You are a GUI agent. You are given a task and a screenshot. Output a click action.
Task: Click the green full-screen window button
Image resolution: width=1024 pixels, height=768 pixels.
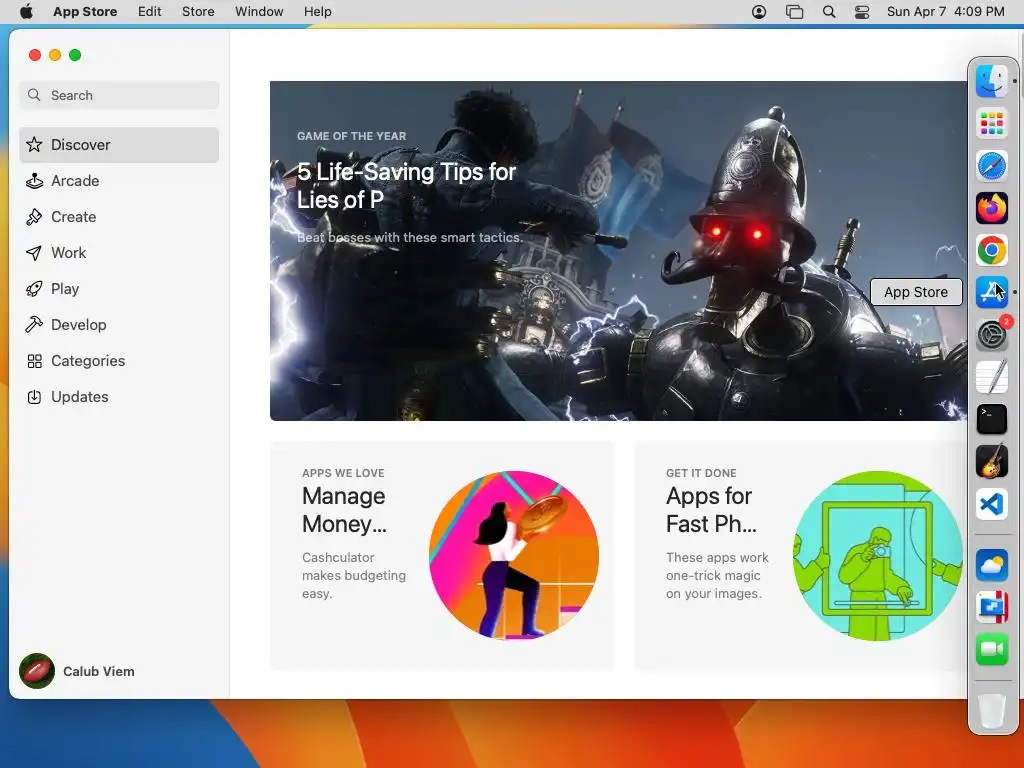coord(75,55)
